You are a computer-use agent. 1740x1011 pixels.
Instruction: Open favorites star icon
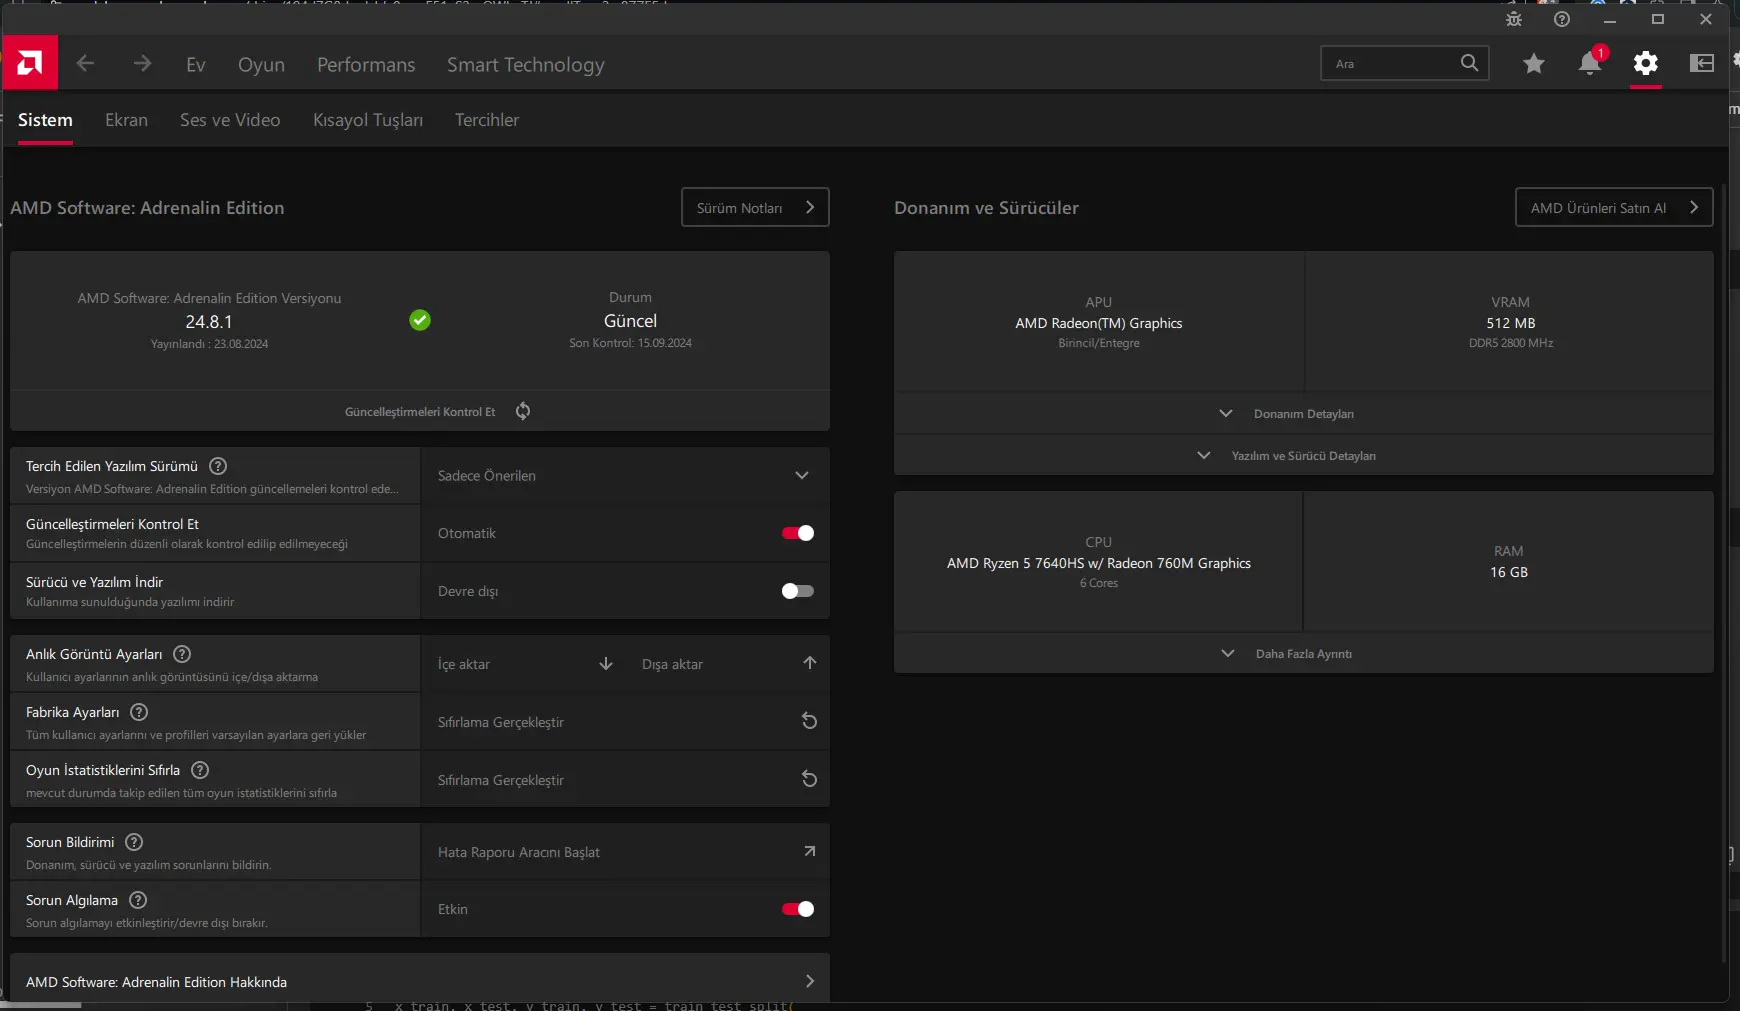tap(1534, 64)
